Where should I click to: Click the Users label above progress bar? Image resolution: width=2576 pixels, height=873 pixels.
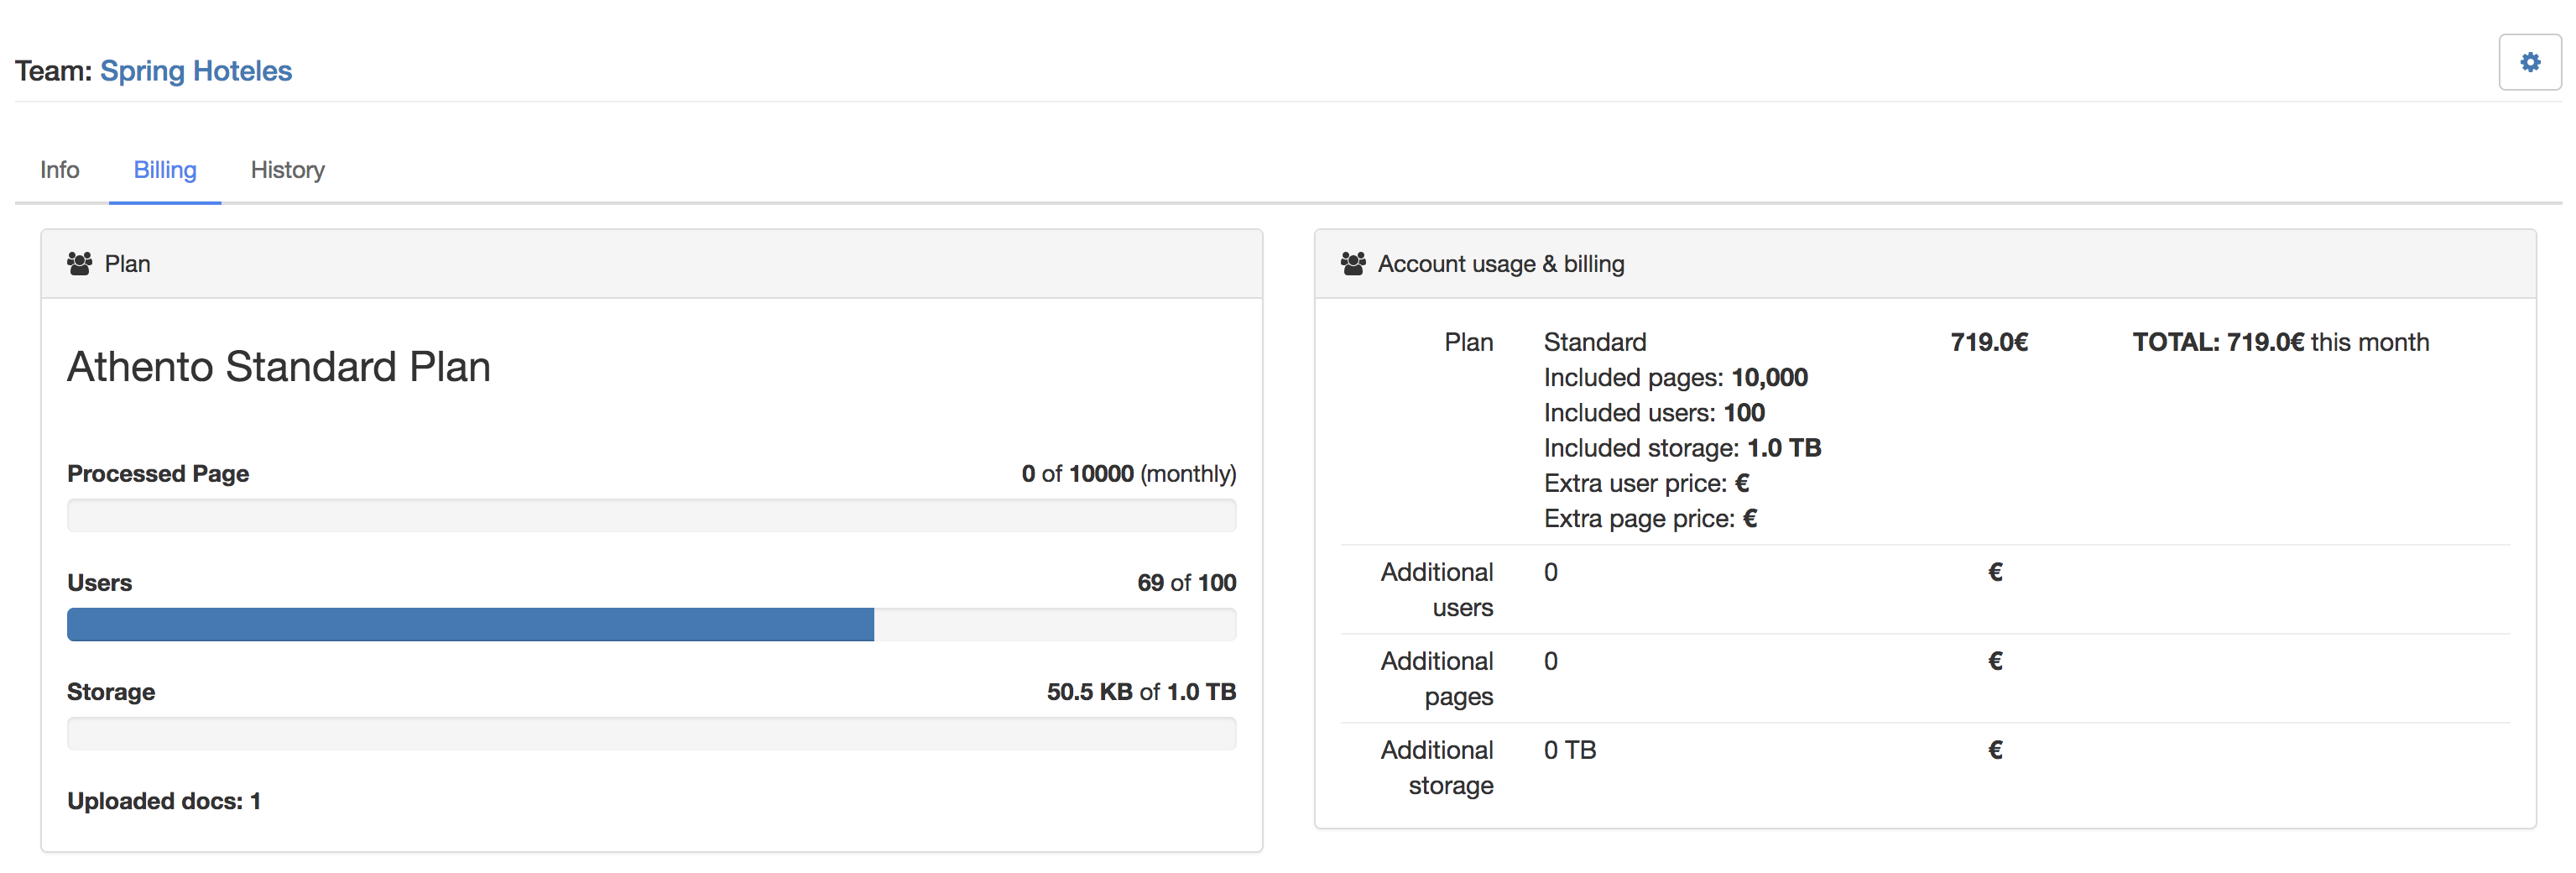click(100, 583)
